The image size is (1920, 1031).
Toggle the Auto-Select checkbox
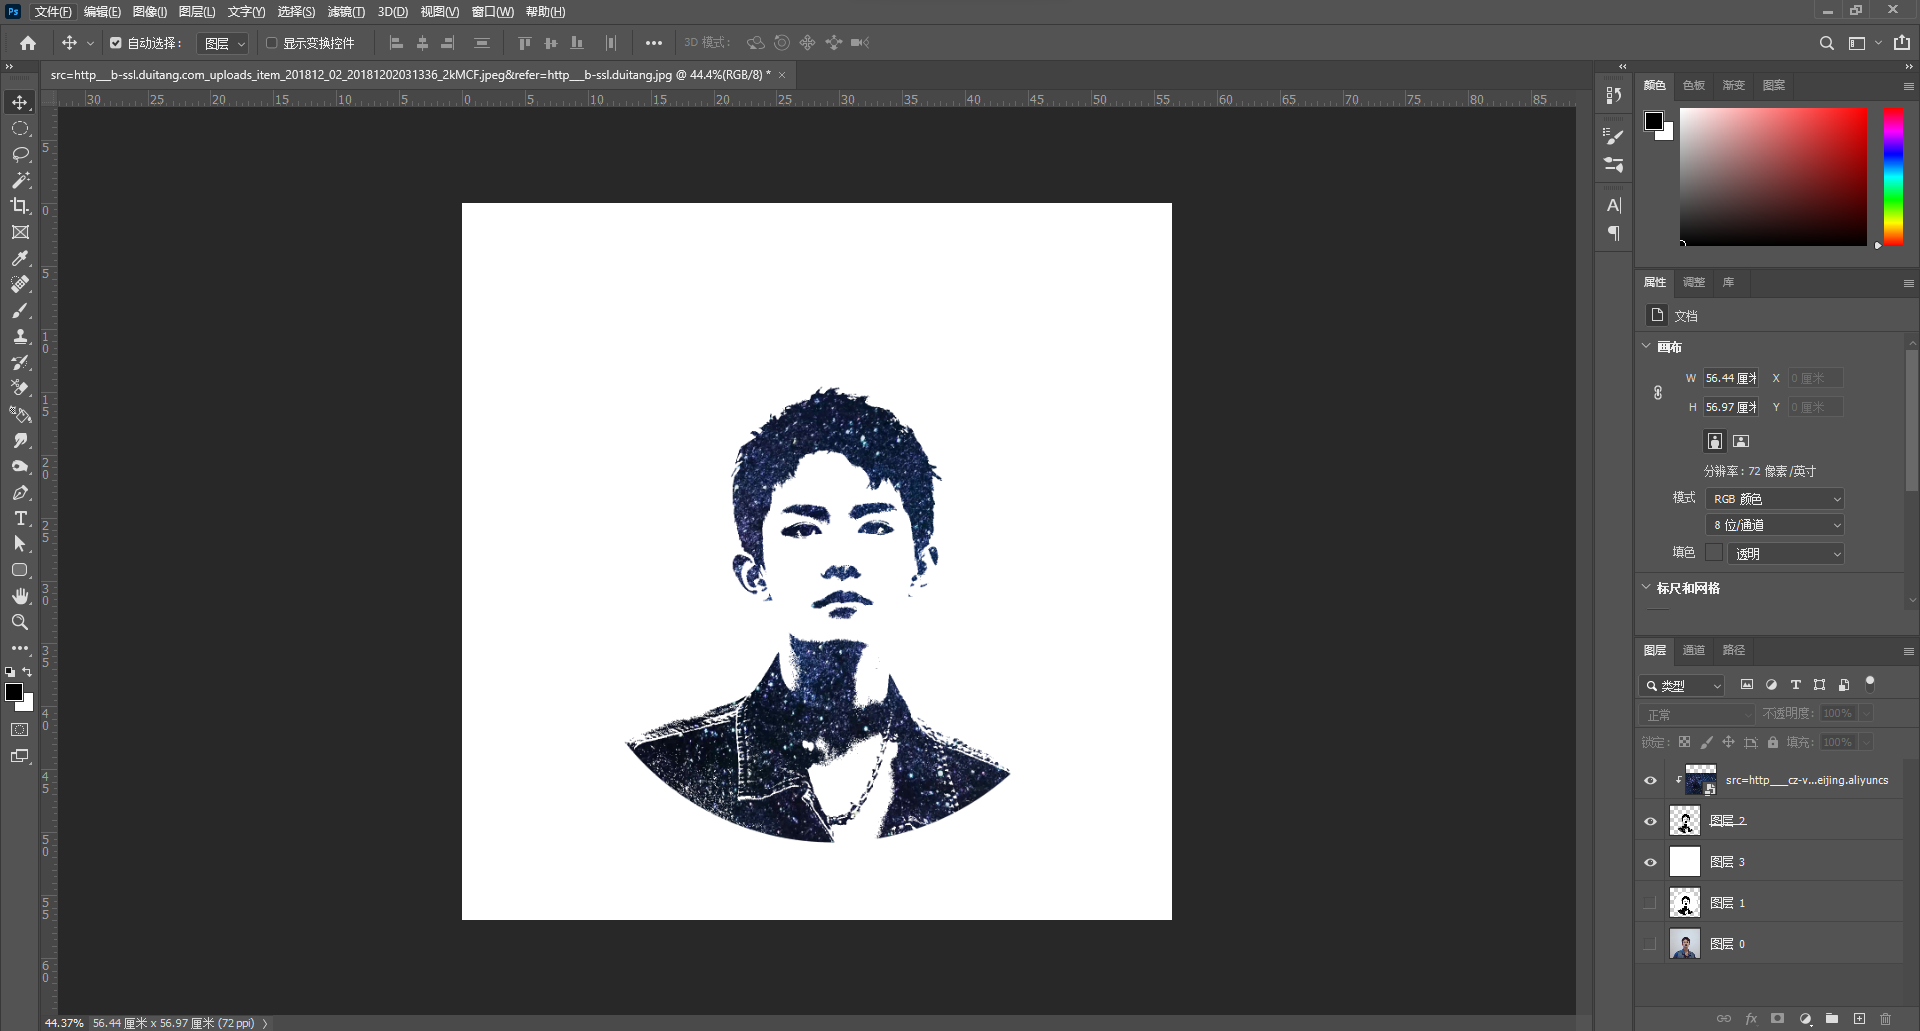point(116,43)
